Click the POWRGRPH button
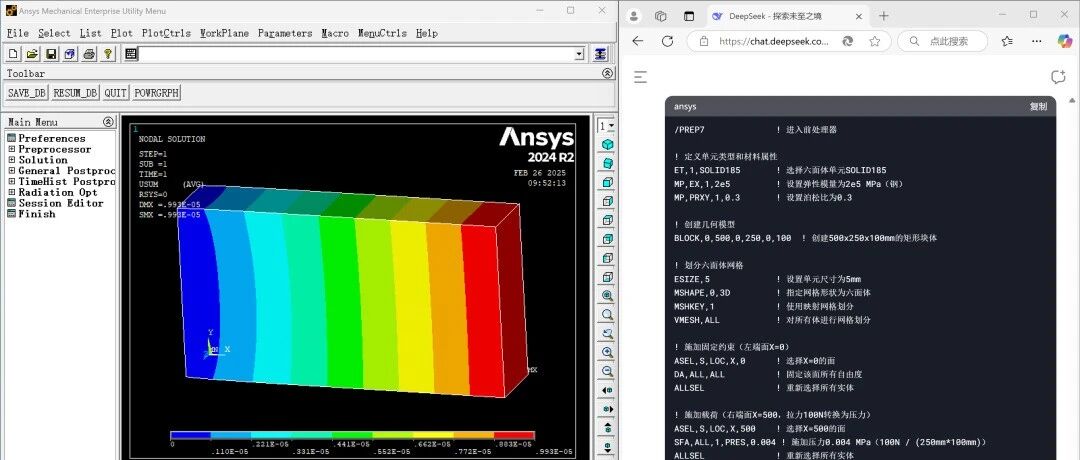1080x460 pixels. pyautogui.click(x=156, y=93)
